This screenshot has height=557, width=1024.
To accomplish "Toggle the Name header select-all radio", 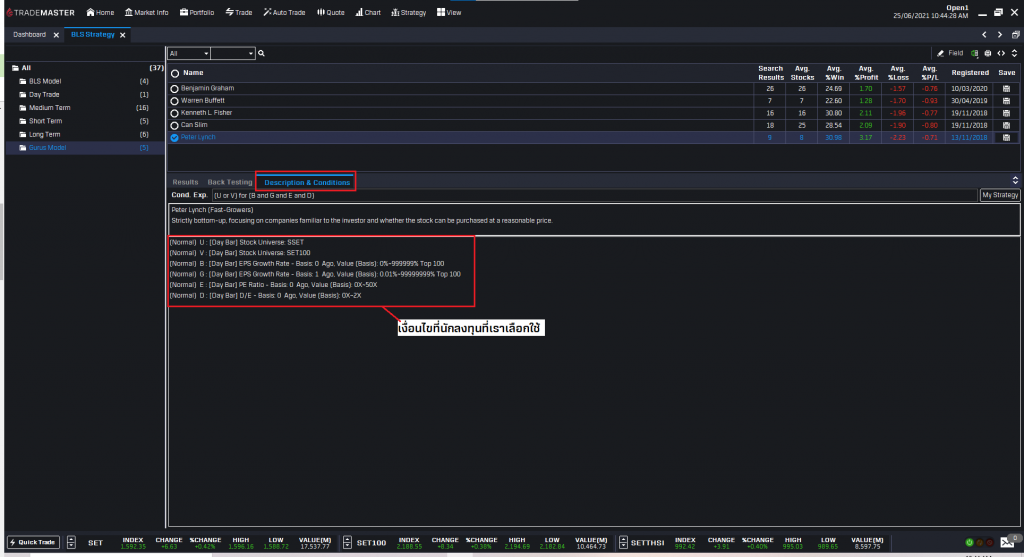I will point(175,73).
